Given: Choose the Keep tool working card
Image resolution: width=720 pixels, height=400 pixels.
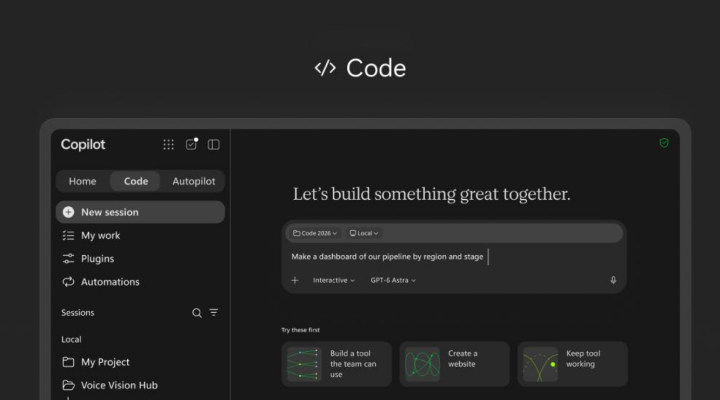Looking at the screenshot, I should pos(573,364).
